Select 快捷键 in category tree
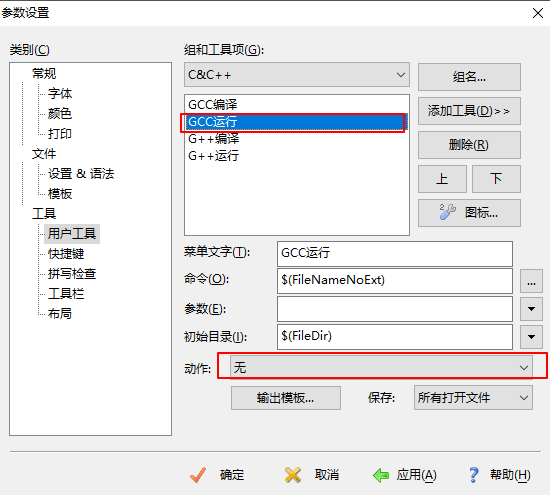The height and width of the screenshot is (495, 550). tap(66, 254)
